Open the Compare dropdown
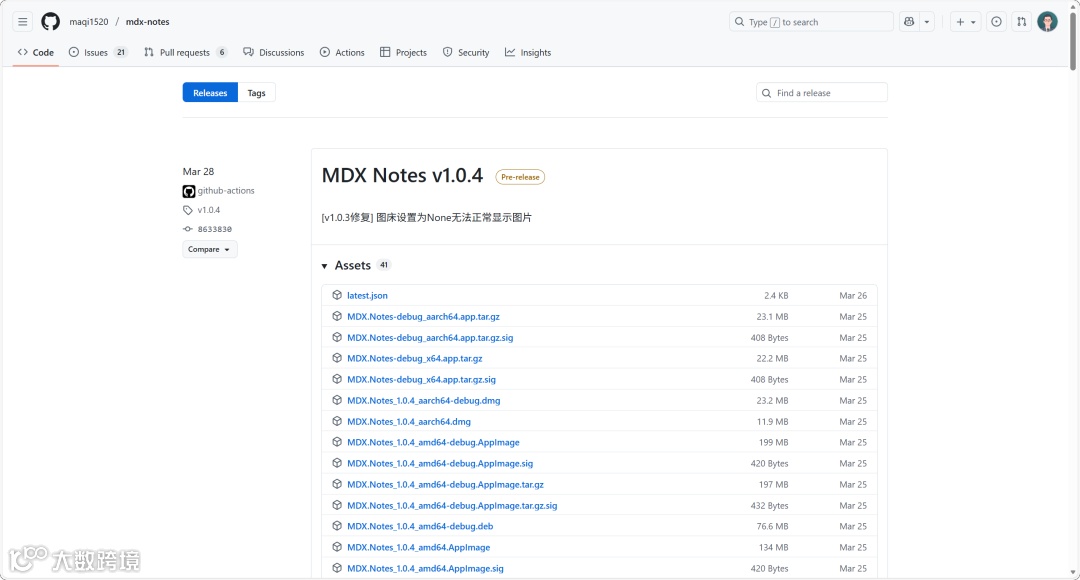The image size is (1080, 580). [209, 249]
